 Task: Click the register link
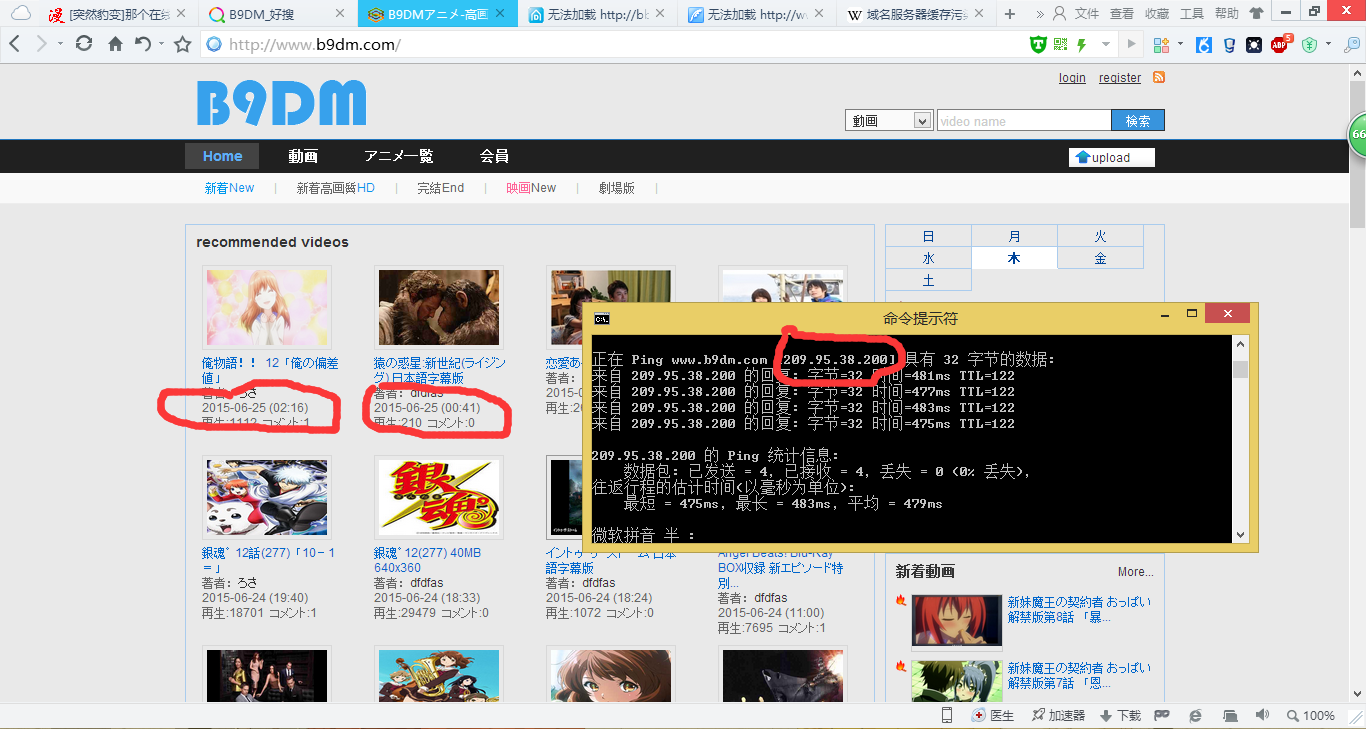(x=1120, y=78)
